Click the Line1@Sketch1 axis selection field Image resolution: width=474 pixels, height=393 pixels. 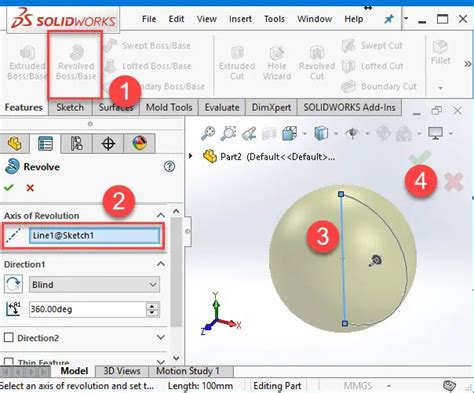point(94,236)
